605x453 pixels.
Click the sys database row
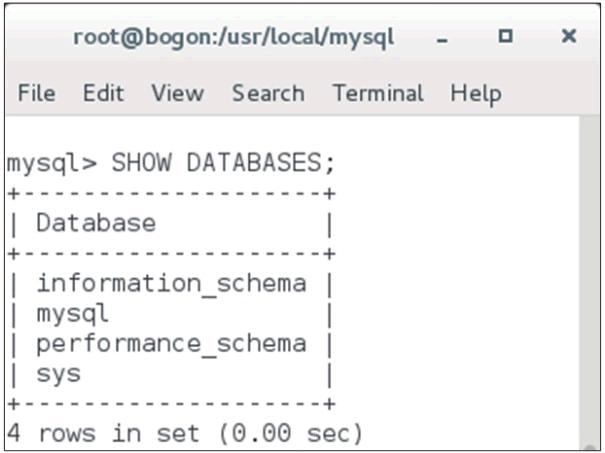pyautogui.click(x=59, y=374)
